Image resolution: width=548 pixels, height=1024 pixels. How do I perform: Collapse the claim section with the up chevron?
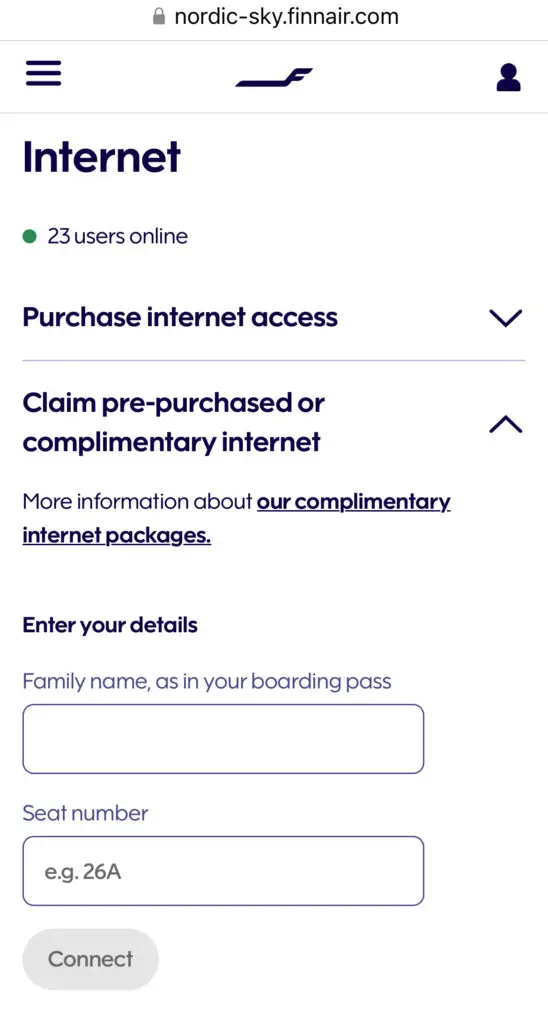[506, 425]
